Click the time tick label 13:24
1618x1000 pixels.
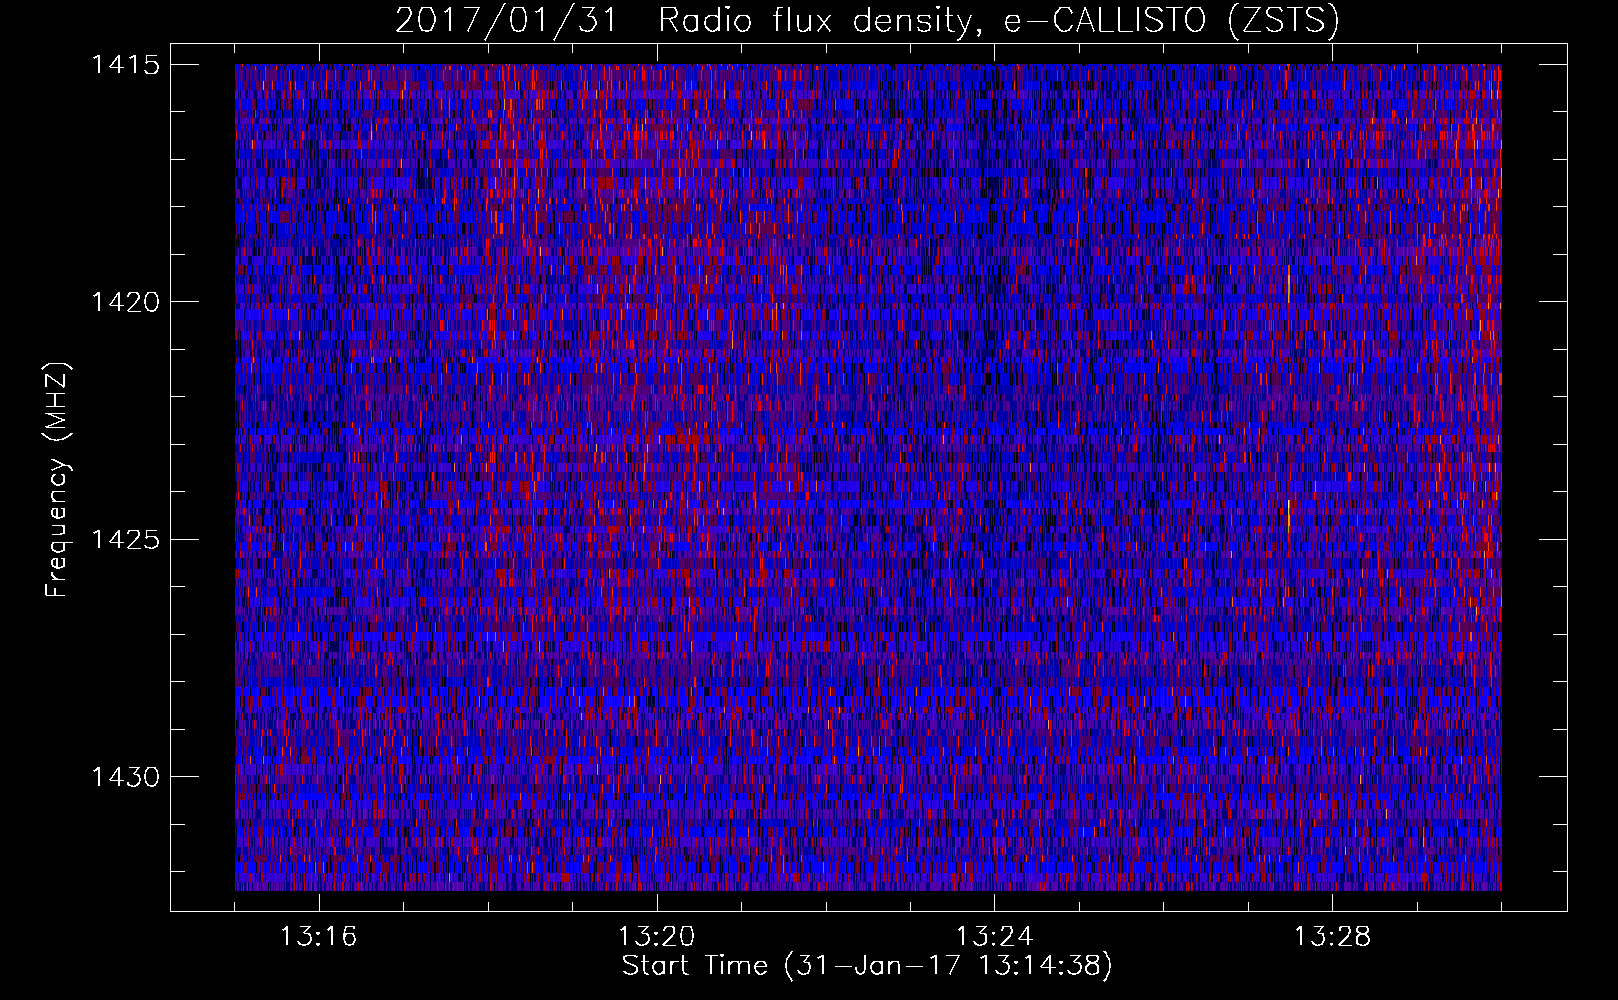(x=994, y=937)
